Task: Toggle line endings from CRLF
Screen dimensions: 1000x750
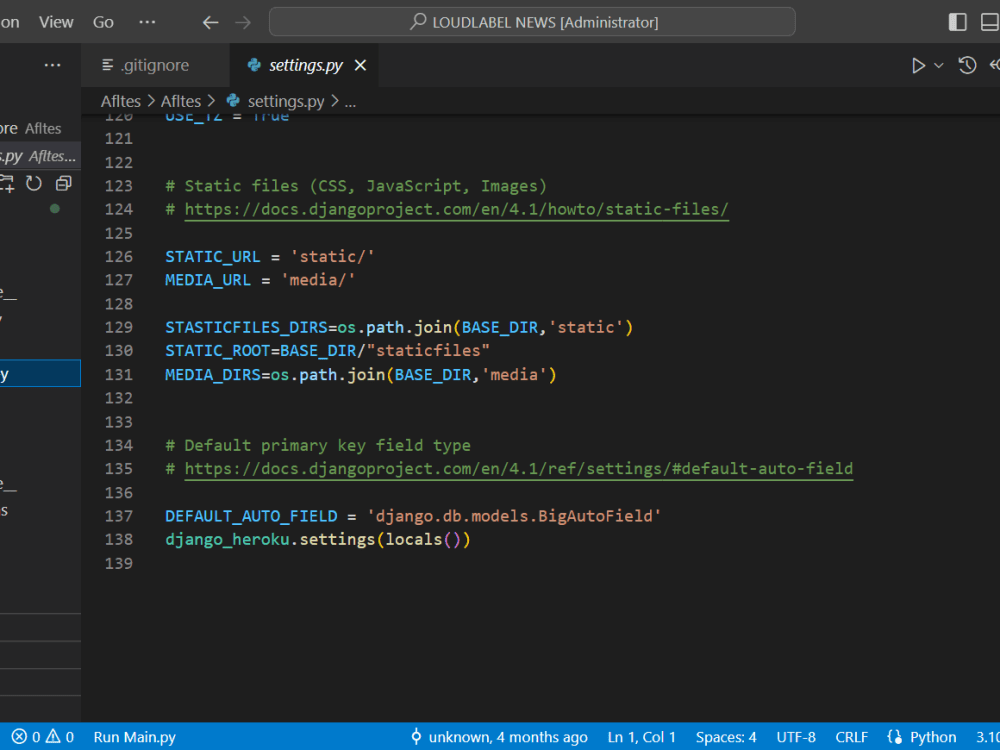Action: point(851,736)
